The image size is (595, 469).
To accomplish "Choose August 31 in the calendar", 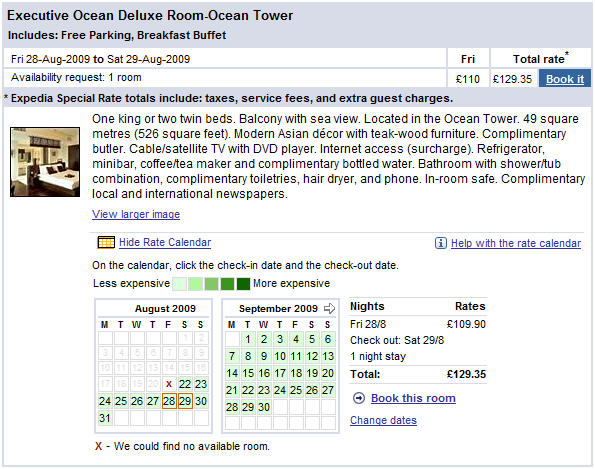I will [105, 418].
